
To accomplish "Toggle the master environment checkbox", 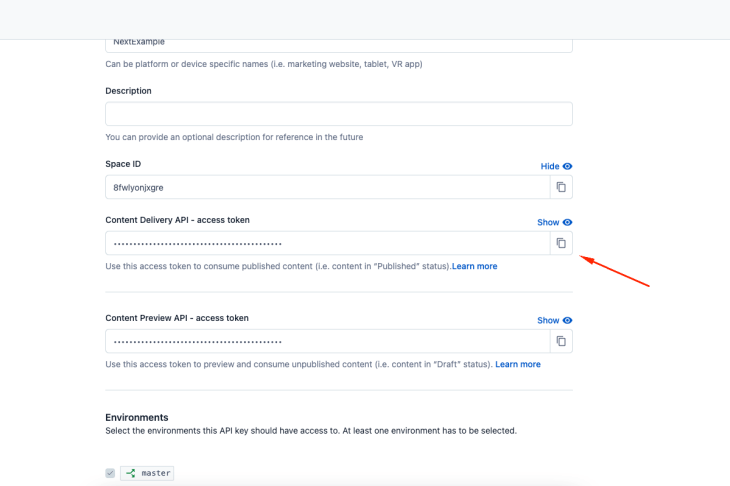I will pyautogui.click(x=110, y=473).
